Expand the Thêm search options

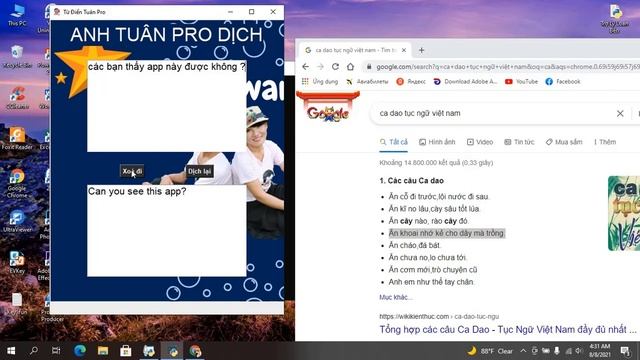tap(605, 142)
